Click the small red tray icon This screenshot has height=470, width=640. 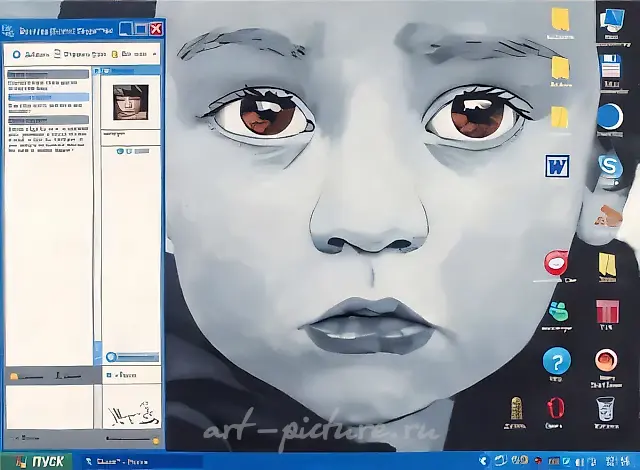(x=538, y=461)
